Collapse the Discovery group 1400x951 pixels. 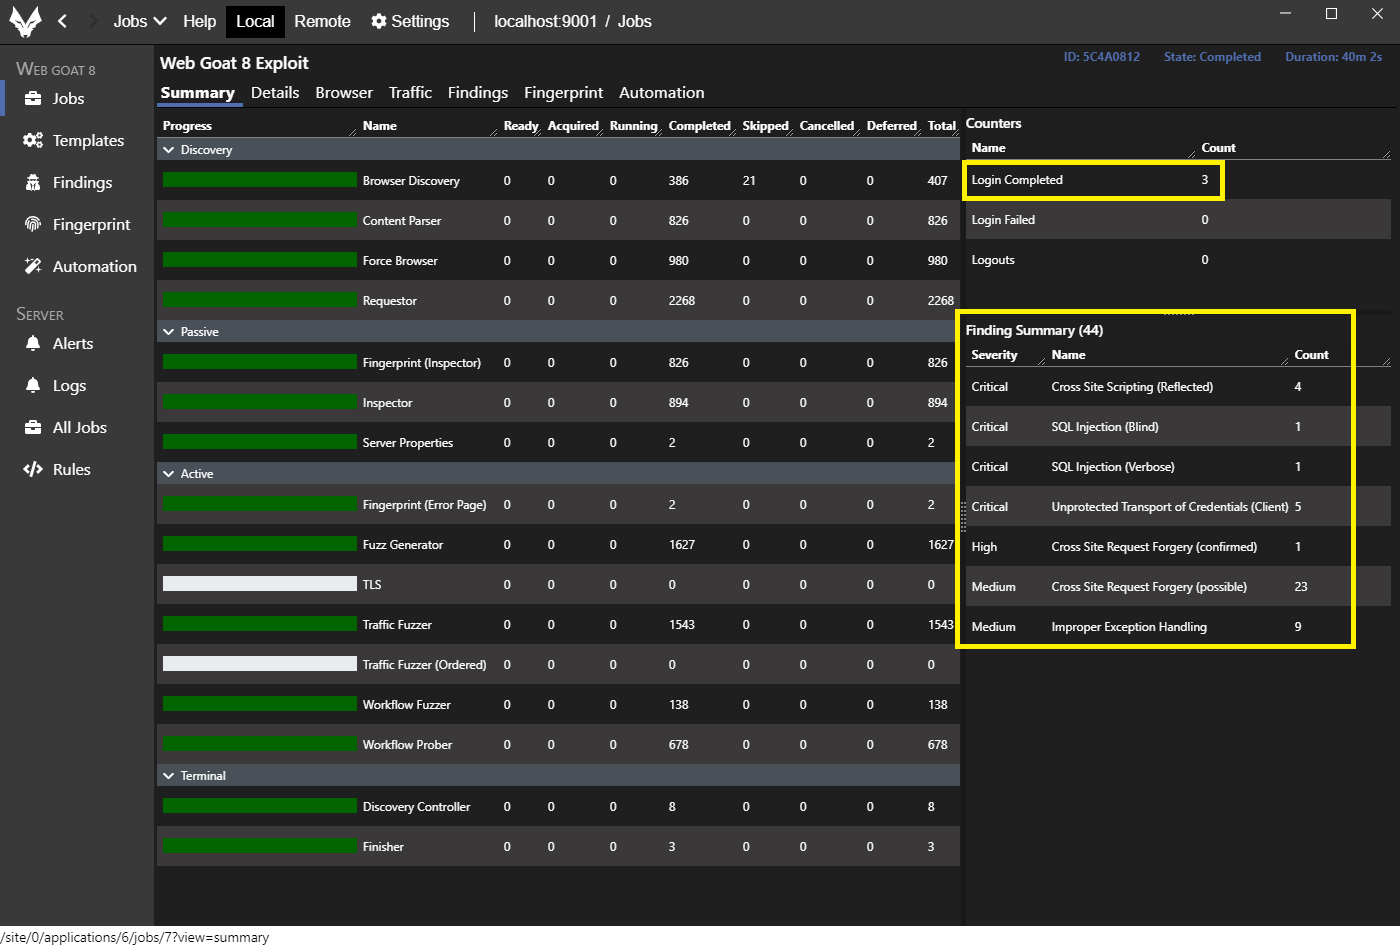click(168, 150)
